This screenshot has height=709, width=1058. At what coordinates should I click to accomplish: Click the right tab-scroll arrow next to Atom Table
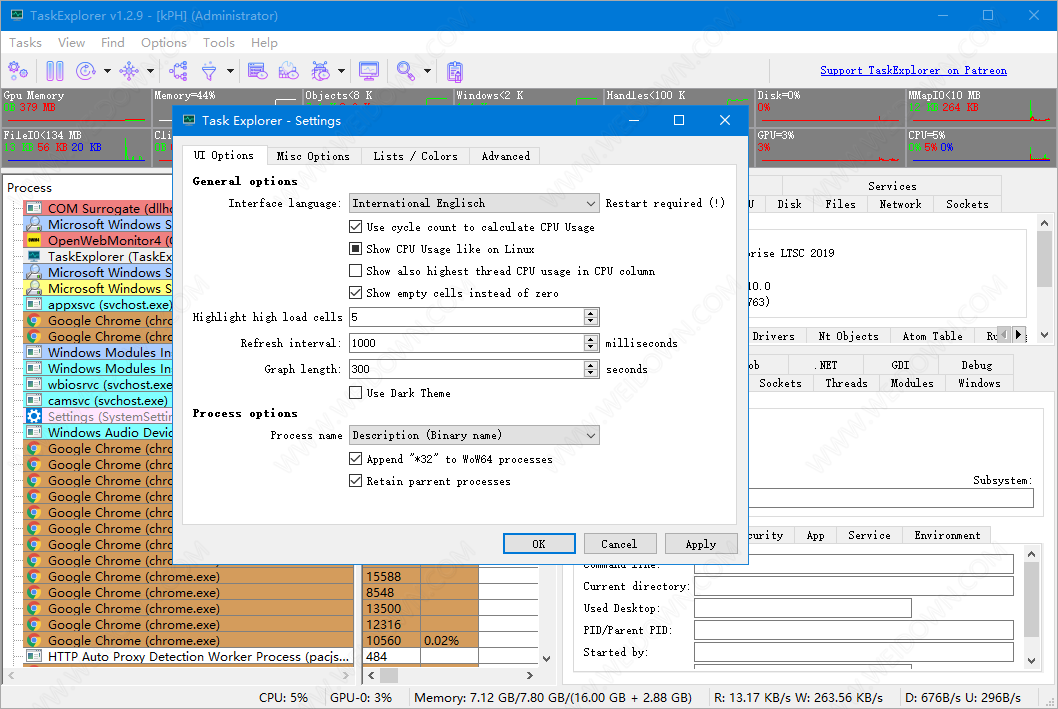(x=1018, y=335)
